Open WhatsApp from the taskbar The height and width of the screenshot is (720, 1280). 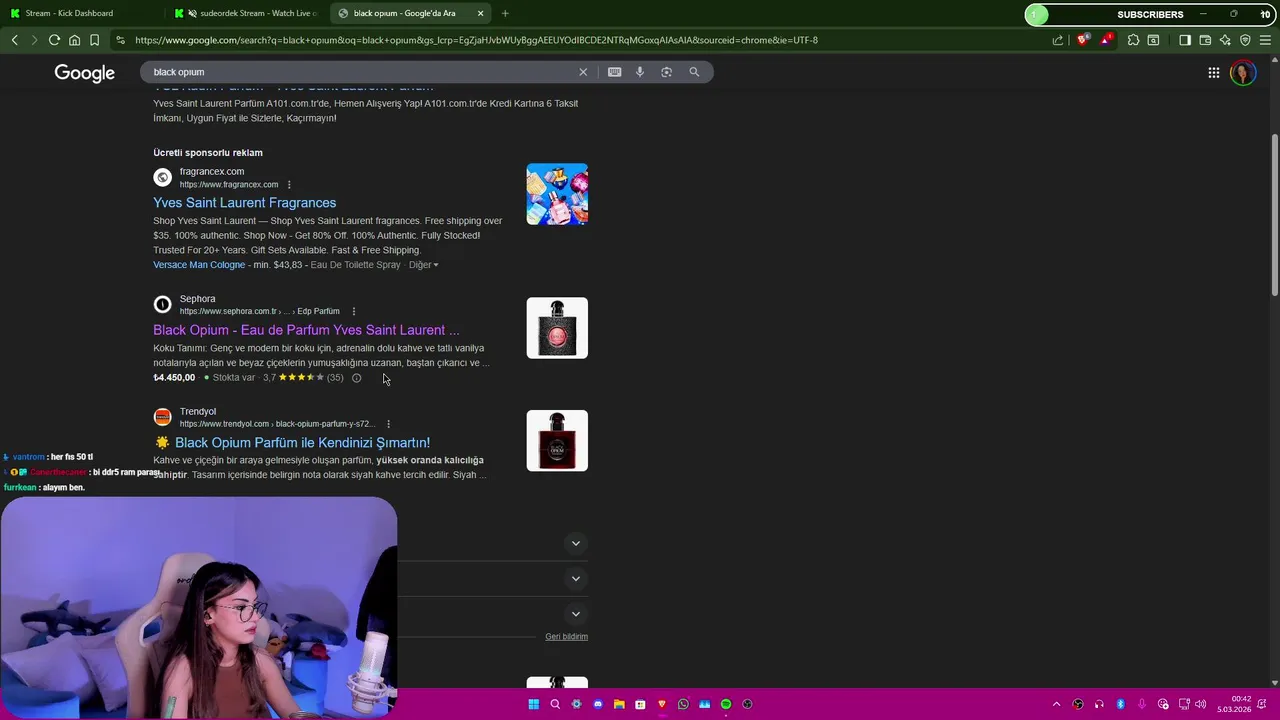(x=683, y=704)
